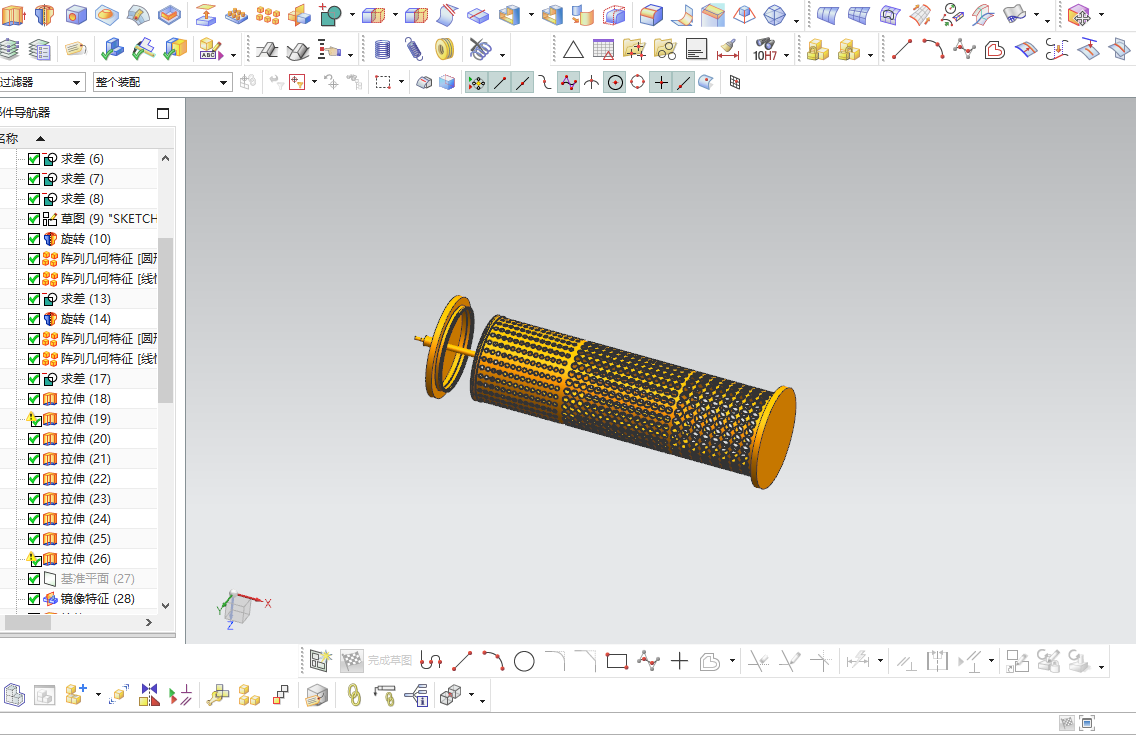The height and width of the screenshot is (735, 1136).
Task: Uncheck the checkbox for 草图 (9) SKETCH
Action: coord(34,219)
